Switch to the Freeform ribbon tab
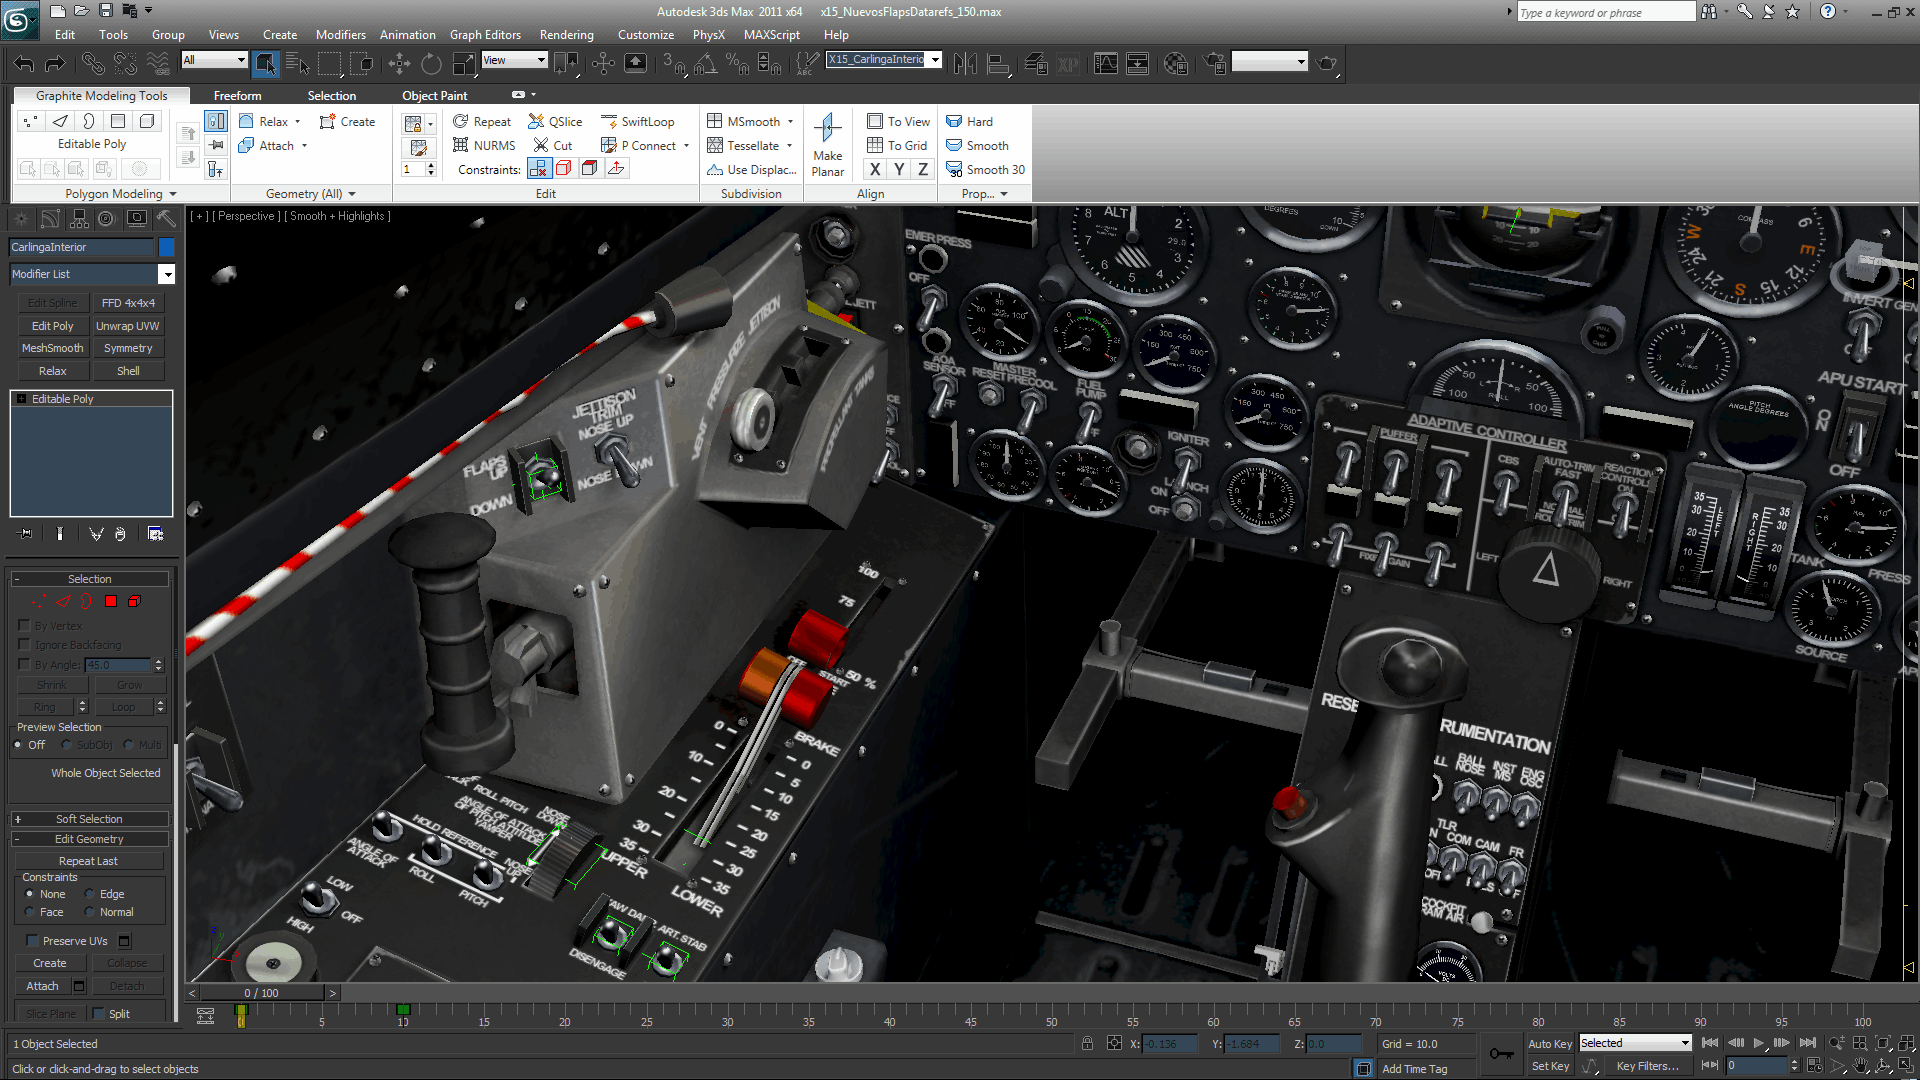Image resolution: width=1920 pixels, height=1080 pixels. click(237, 96)
